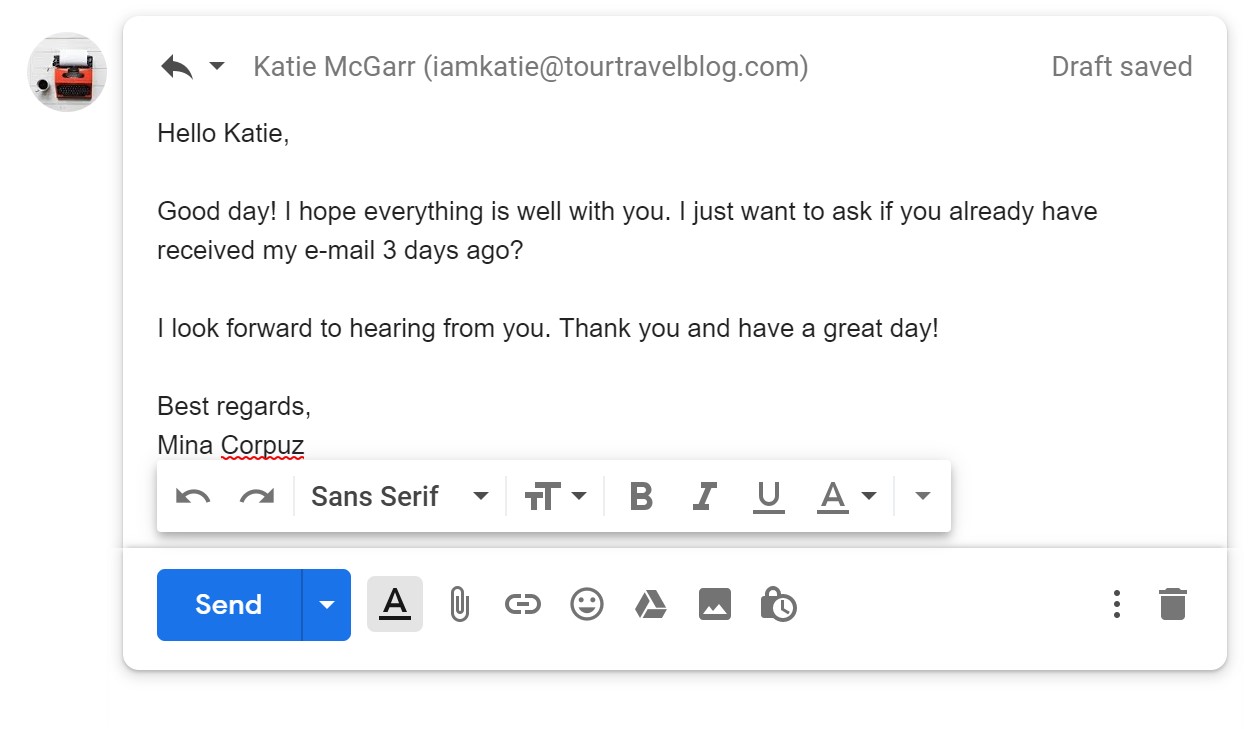Insert an emoji
The image size is (1254, 729).
click(x=587, y=604)
